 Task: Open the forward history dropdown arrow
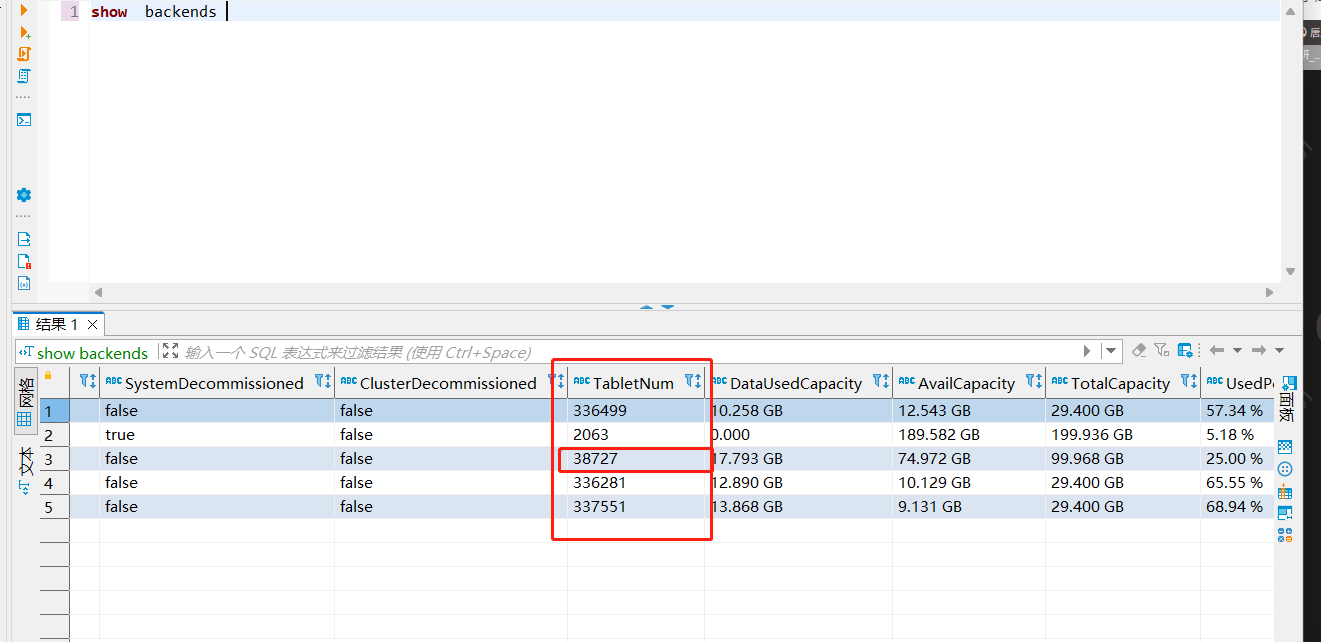tap(1280, 351)
